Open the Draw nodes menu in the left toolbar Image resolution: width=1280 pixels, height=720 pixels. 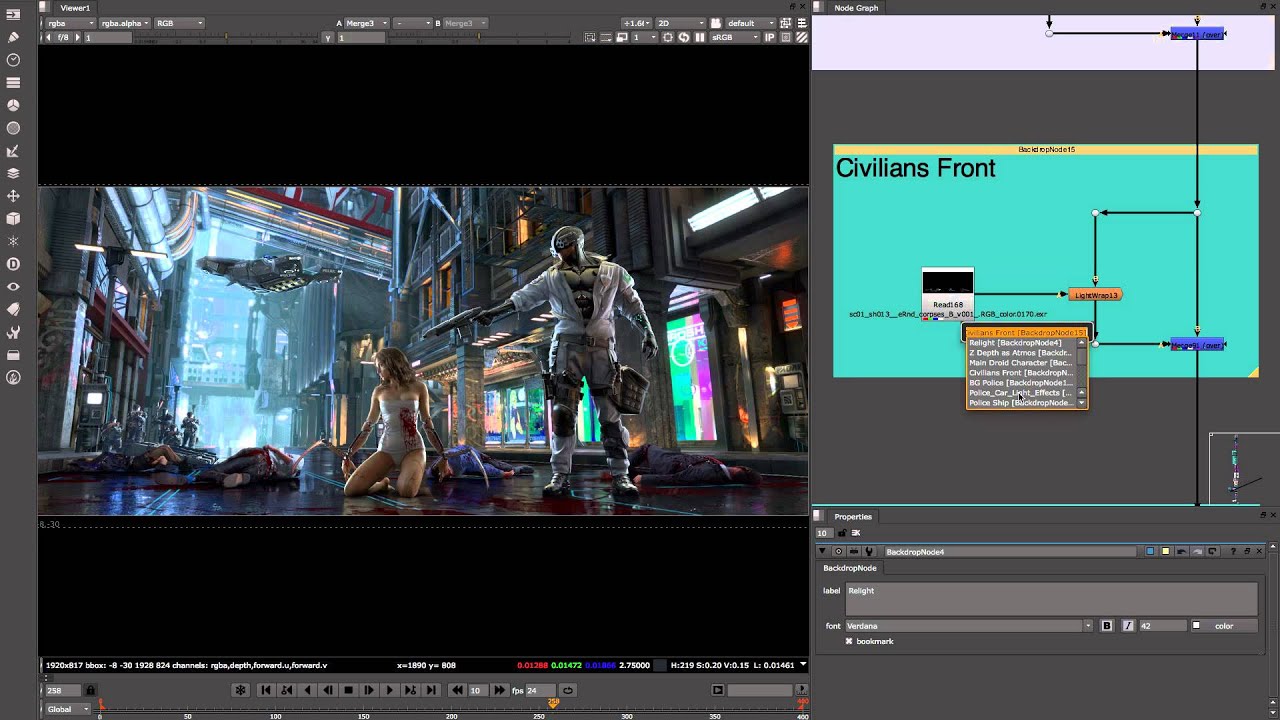point(13,37)
